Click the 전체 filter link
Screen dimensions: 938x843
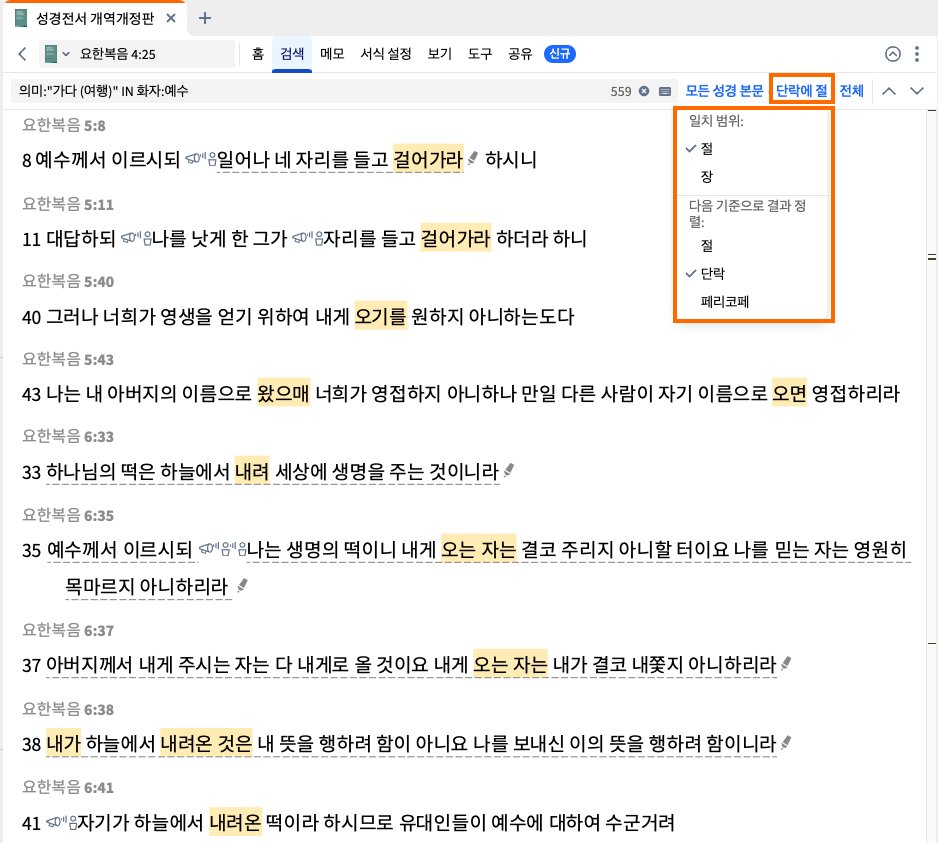851,91
